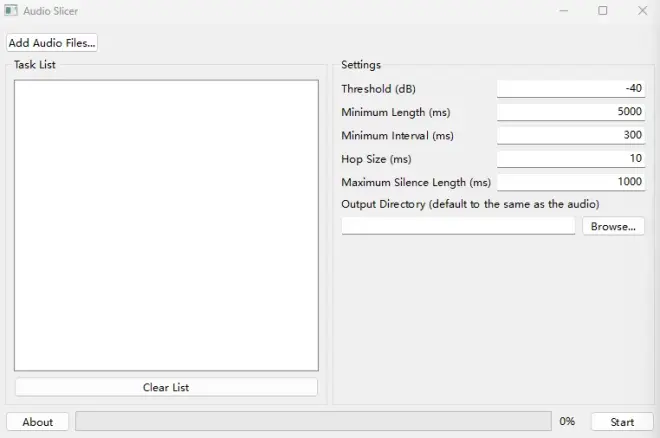
Task: Browse for an output directory
Action: (x=613, y=226)
